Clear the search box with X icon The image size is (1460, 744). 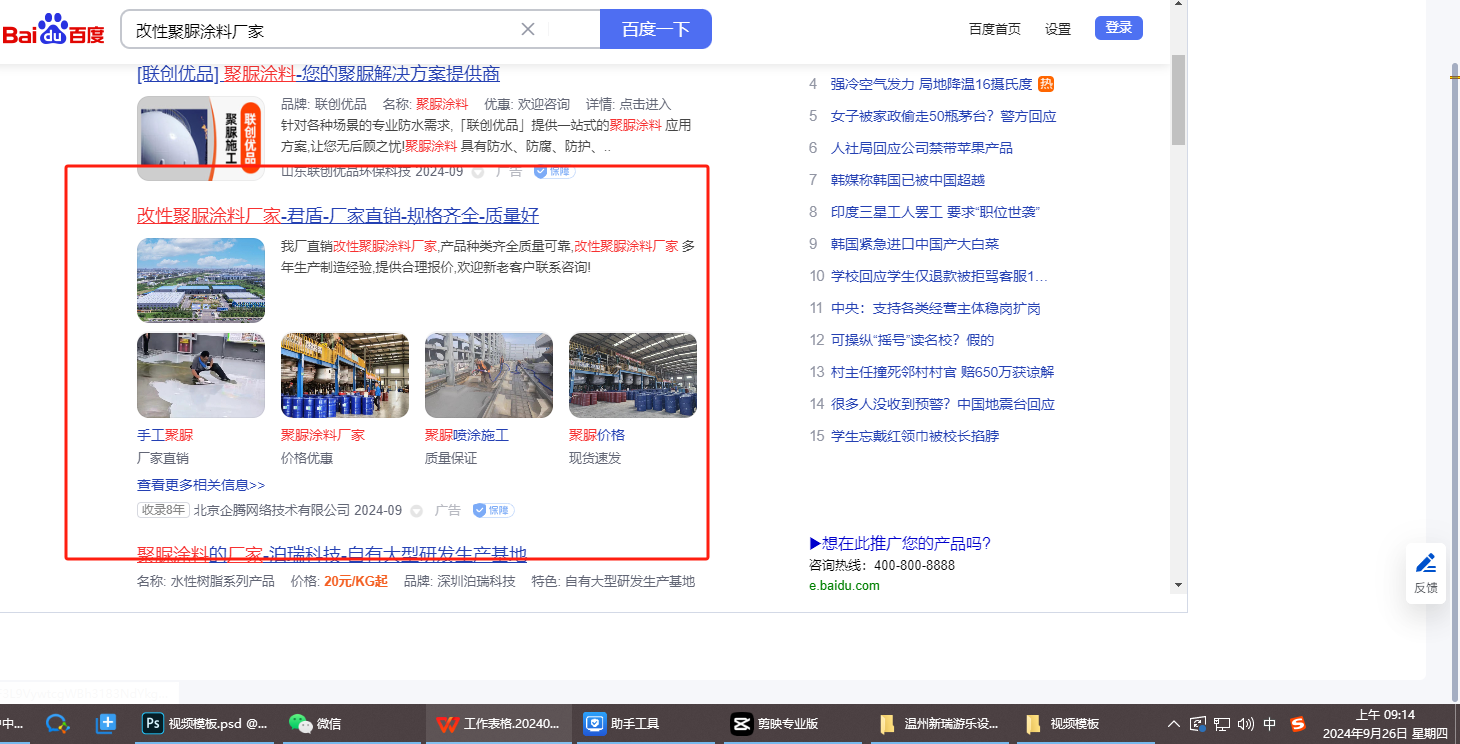(528, 29)
